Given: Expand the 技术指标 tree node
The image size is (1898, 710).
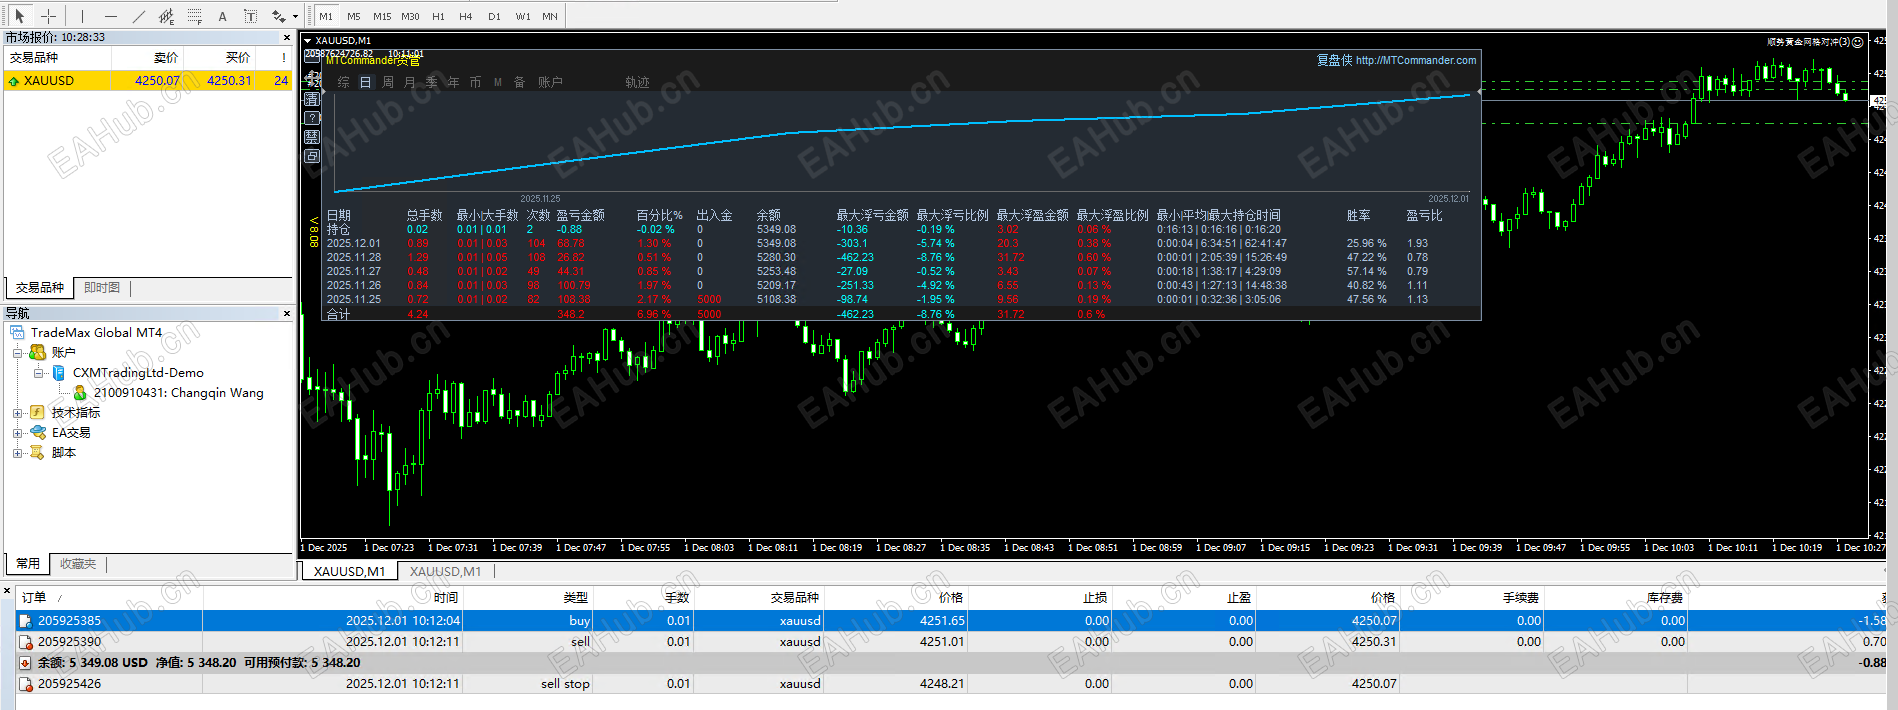Looking at the screenshot, I should point(17,413).
